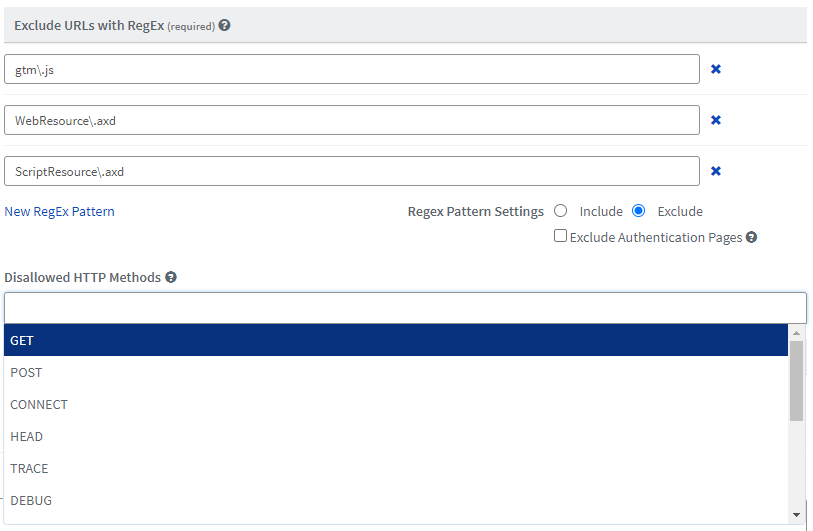Open help for Exclude Authentication Pages

pyautogui.click(x=751, y=237)
